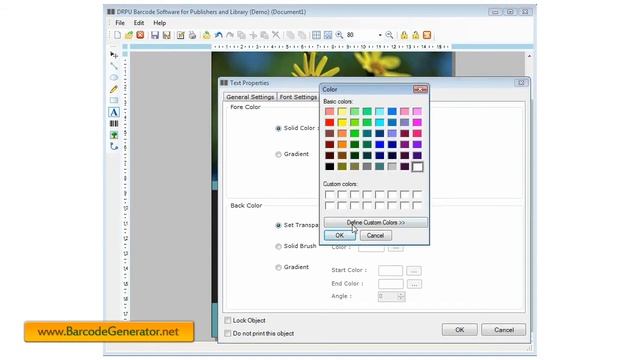Click the Angle value field
The height and width of the screenshot is (360, 640).
click(388, 296)
